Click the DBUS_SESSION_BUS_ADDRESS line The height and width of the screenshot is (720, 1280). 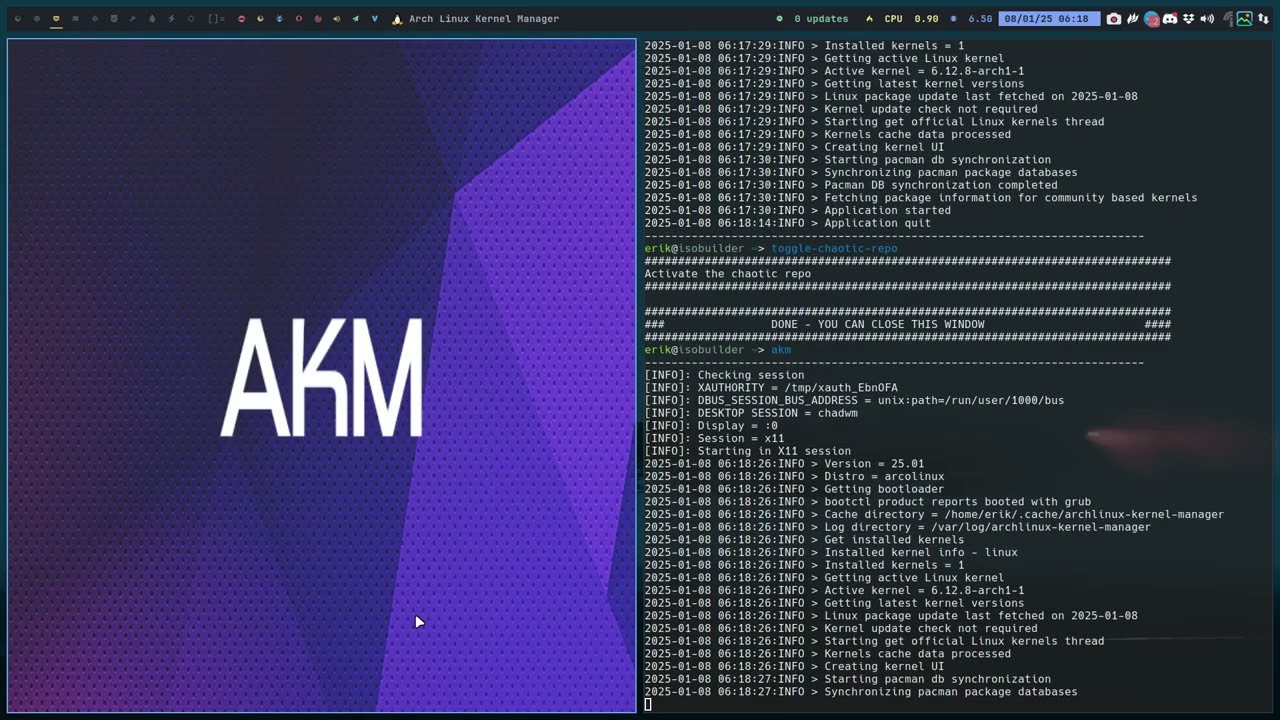(854, 400)
